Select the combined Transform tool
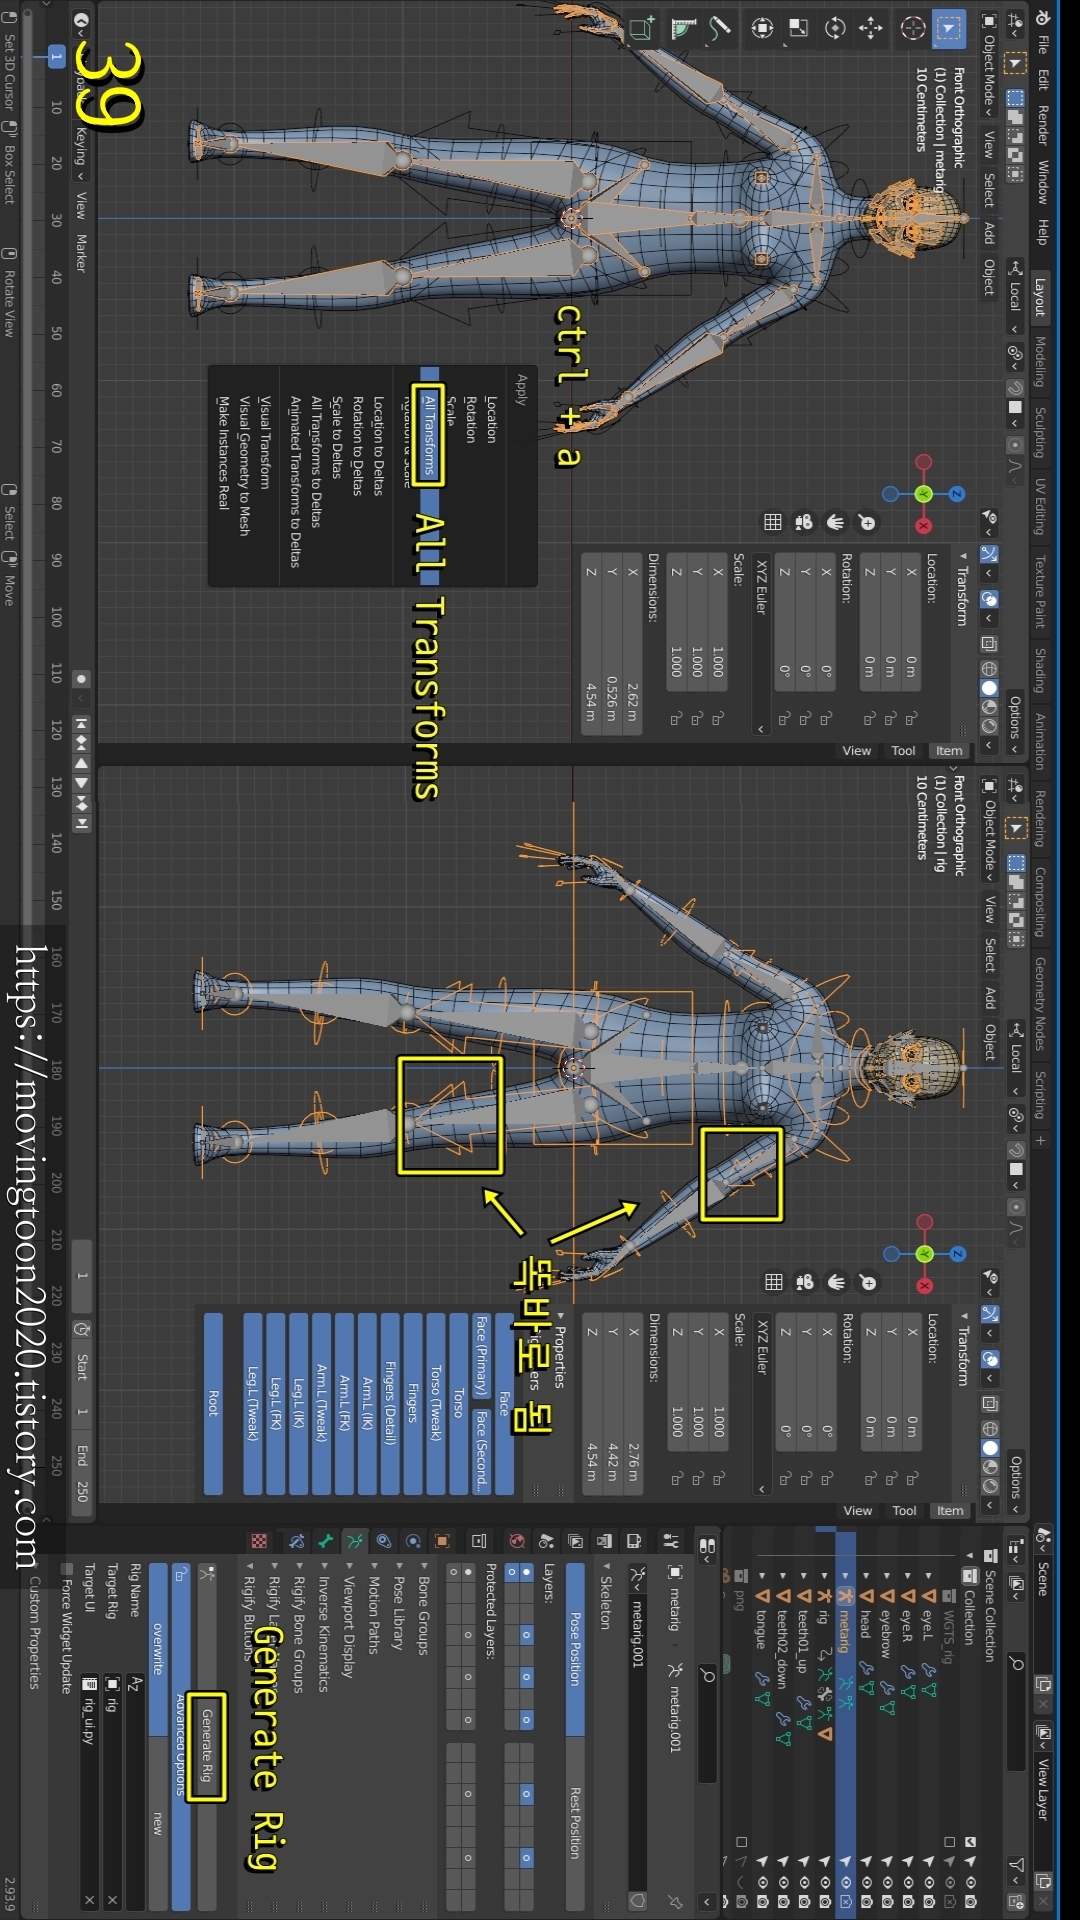This screenshot has height=1920, width=1080. [763, 29]
